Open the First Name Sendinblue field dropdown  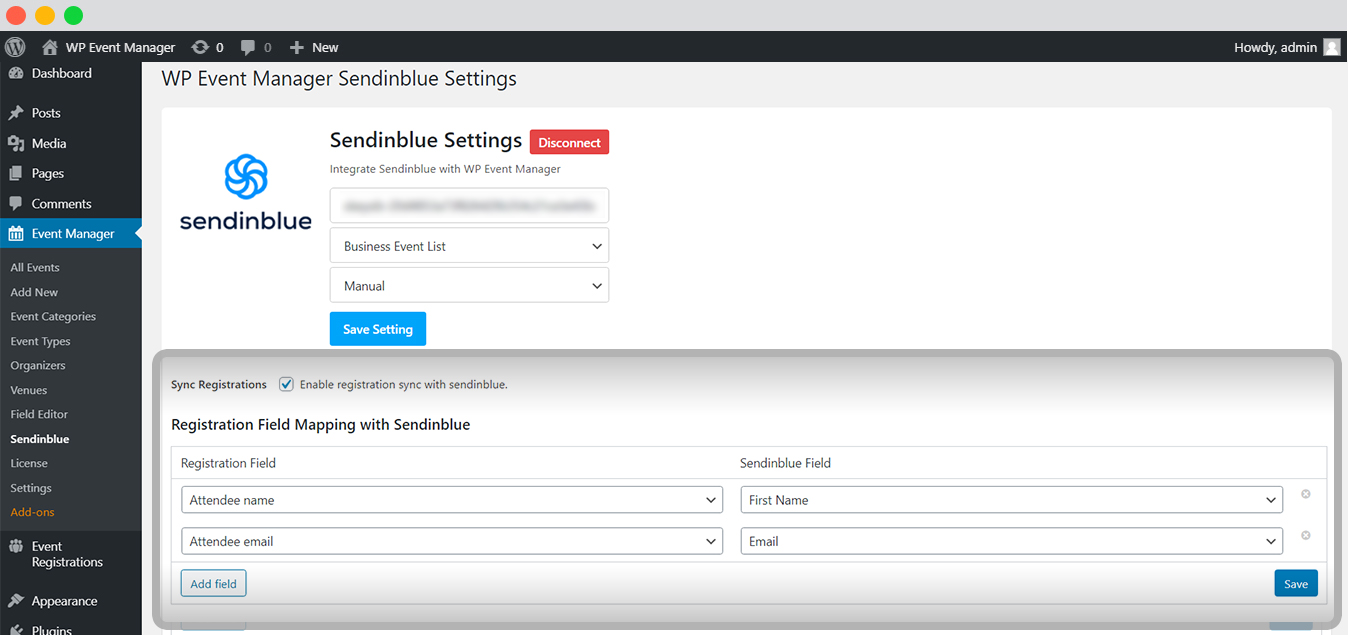tap(1012, 500)
